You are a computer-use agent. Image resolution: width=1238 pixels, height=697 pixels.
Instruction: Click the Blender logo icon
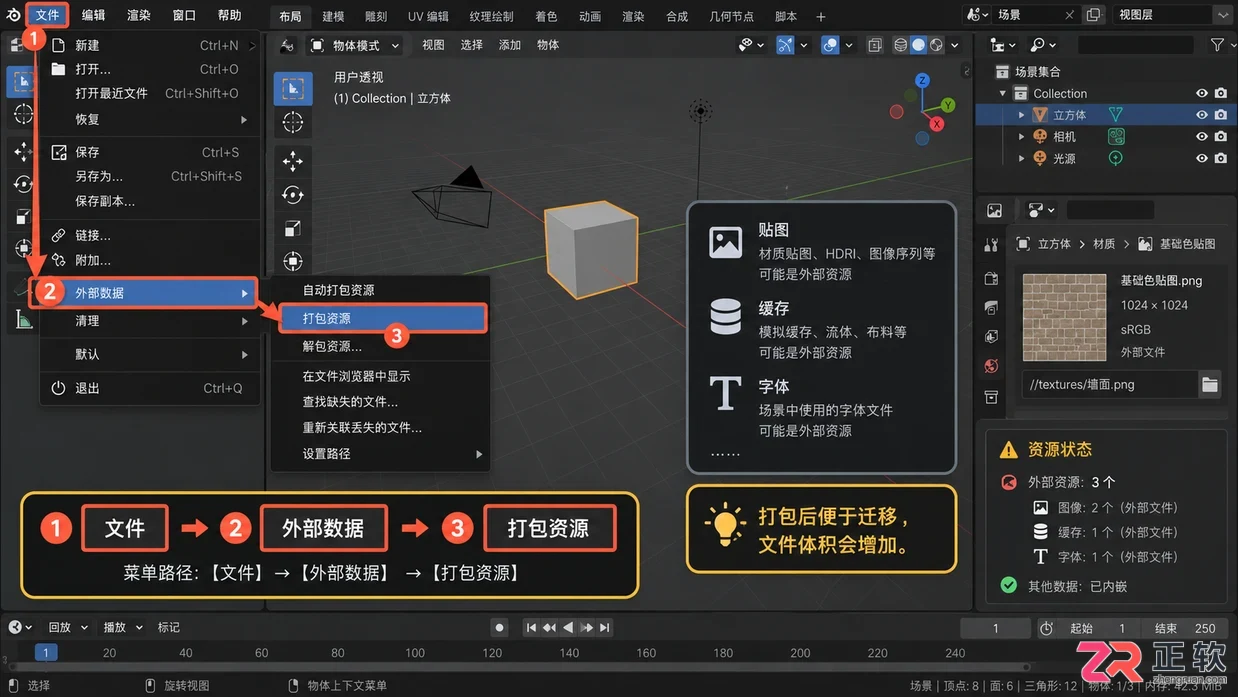(13, 15)
